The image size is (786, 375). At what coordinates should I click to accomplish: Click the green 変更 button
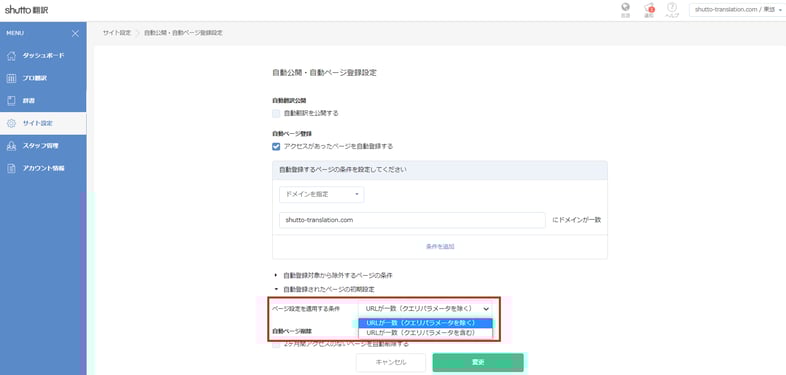point(478,362)
